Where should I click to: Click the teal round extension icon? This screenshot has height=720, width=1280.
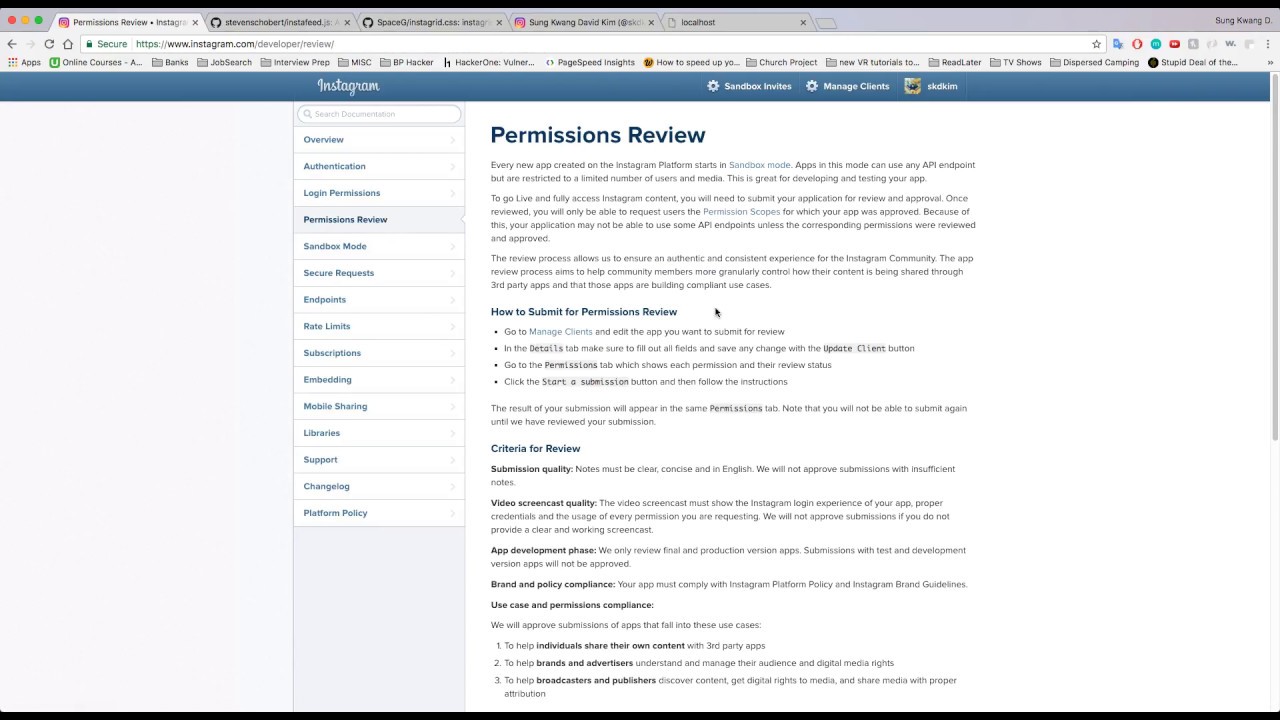pyautogui.click(x=1156, y=44)
